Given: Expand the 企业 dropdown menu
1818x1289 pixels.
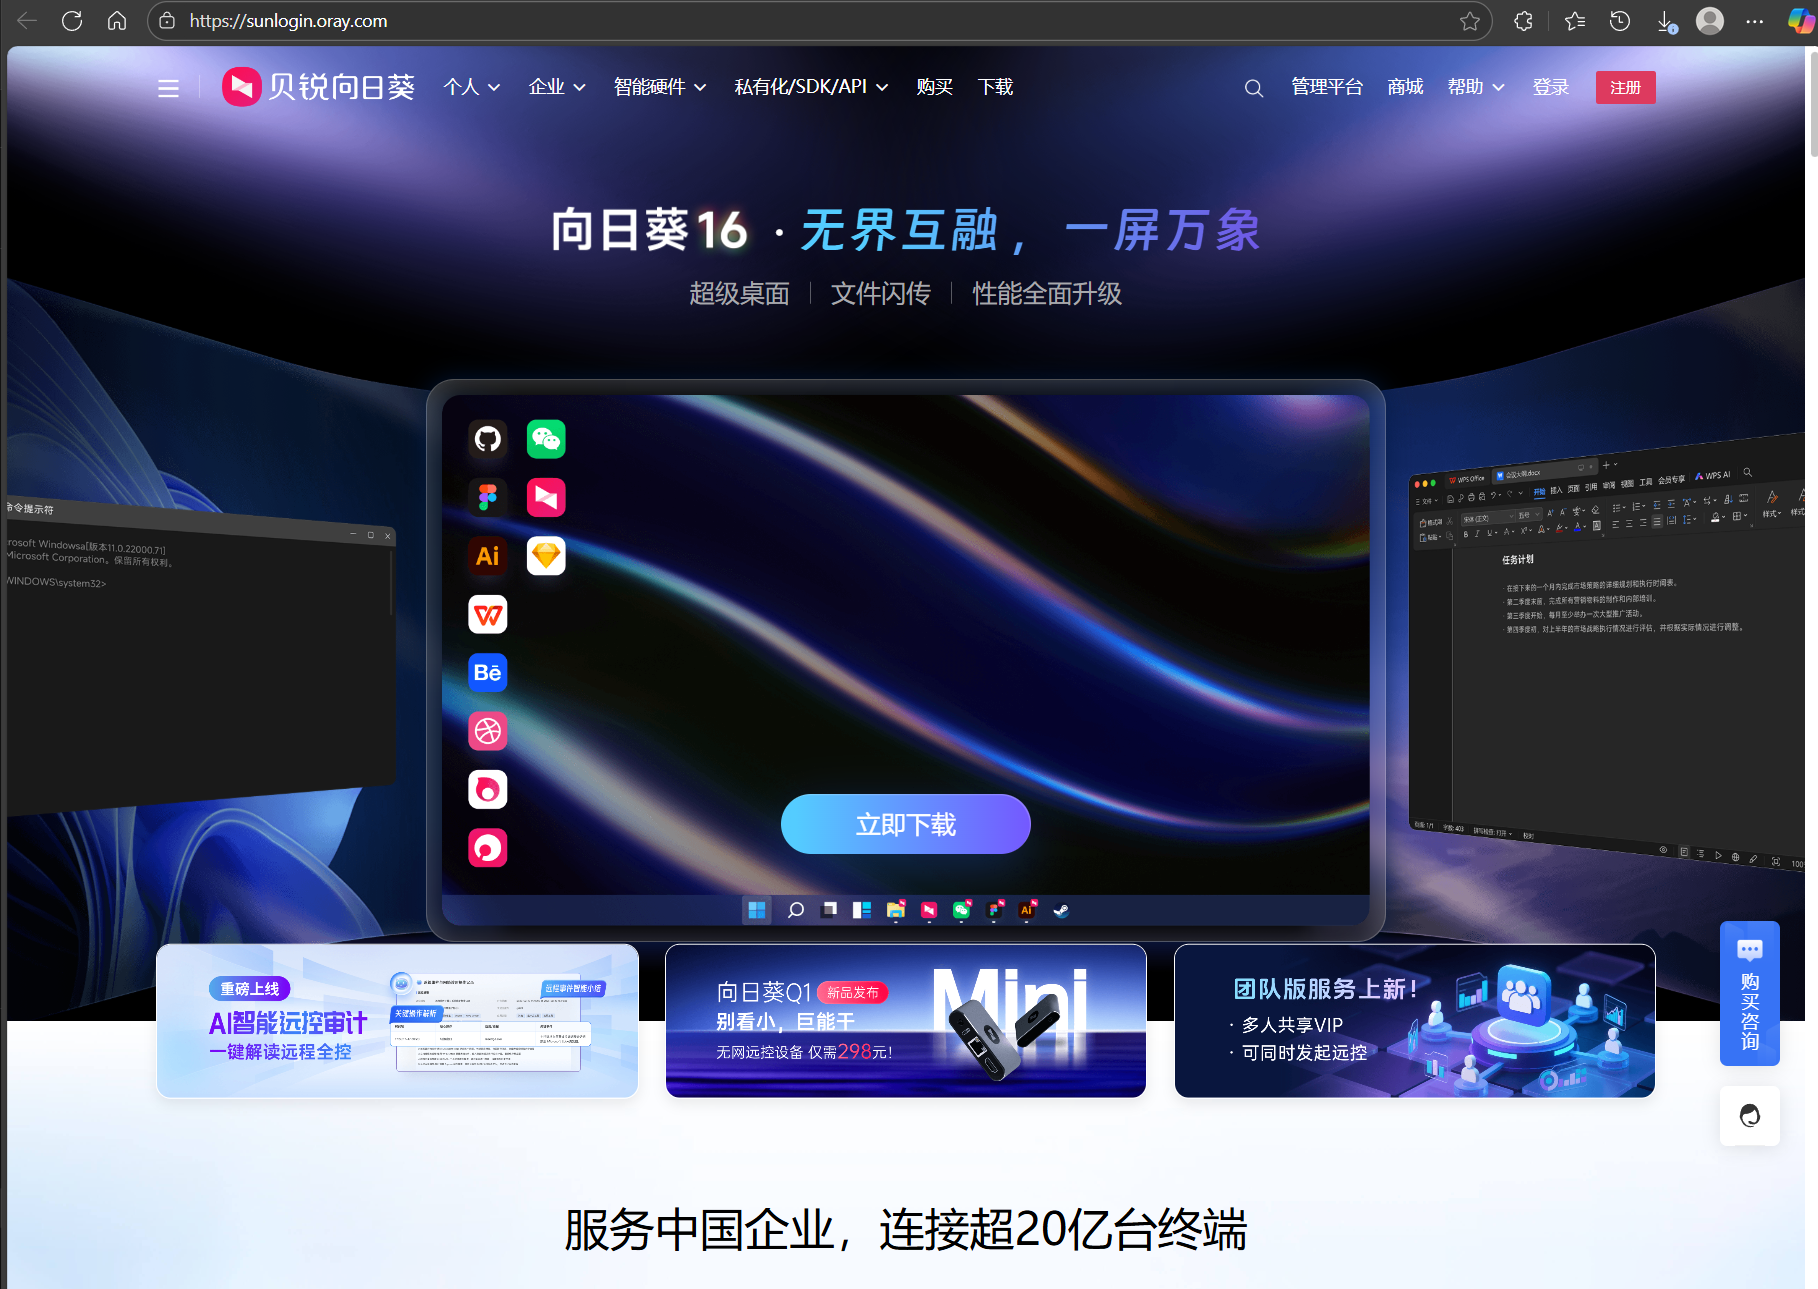Looking at the screenshot, I should [556, 87].
